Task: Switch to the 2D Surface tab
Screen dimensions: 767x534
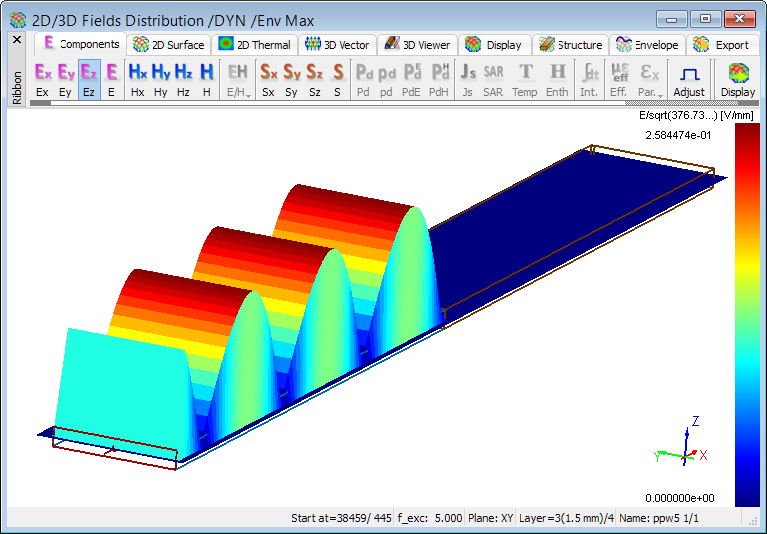Action: click(x=170, y=45)
